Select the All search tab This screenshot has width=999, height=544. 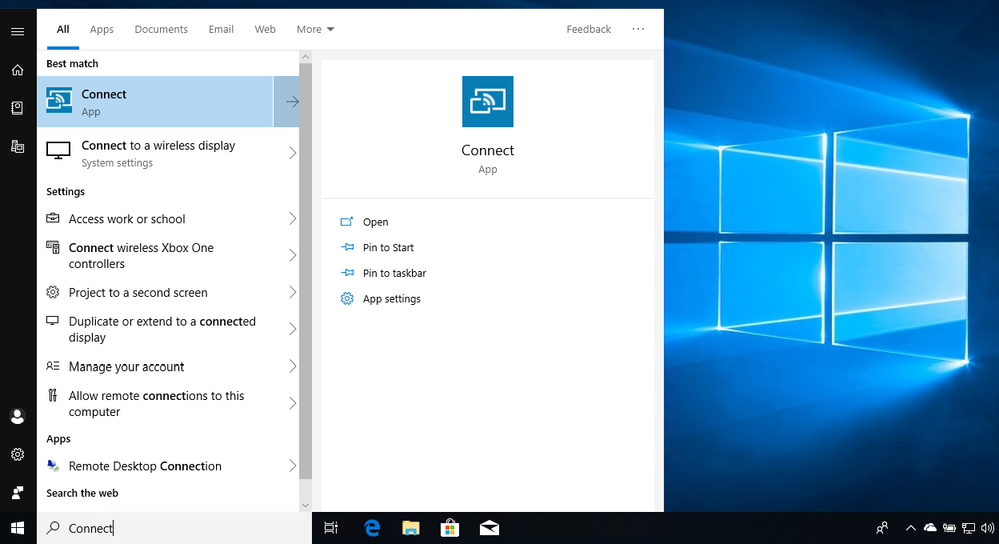pyautogui.click(x=62, y=29)
